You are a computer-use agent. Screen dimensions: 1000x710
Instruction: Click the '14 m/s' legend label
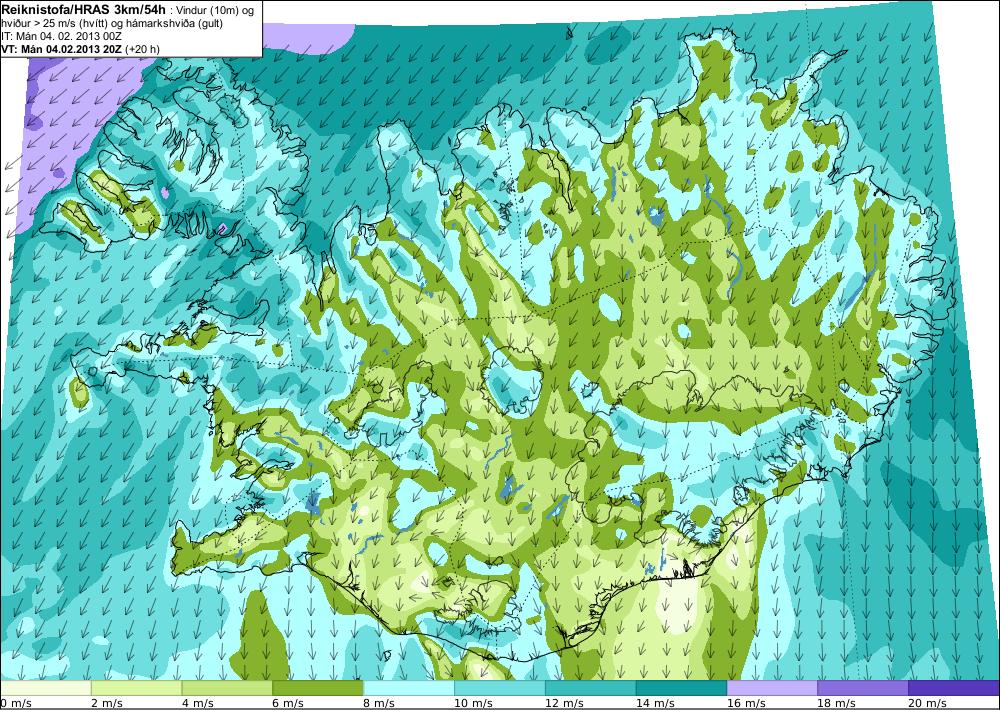click(654, 703)
